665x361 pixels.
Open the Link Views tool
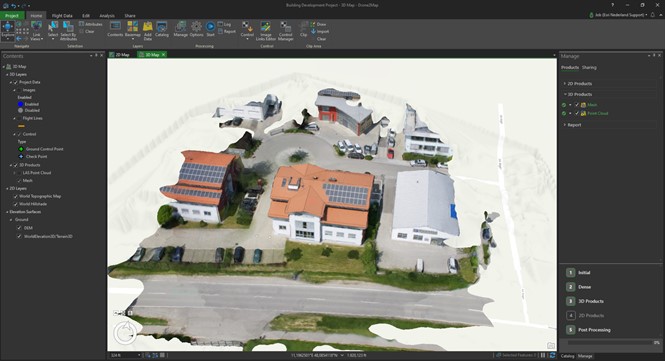[x=36, y=31]
